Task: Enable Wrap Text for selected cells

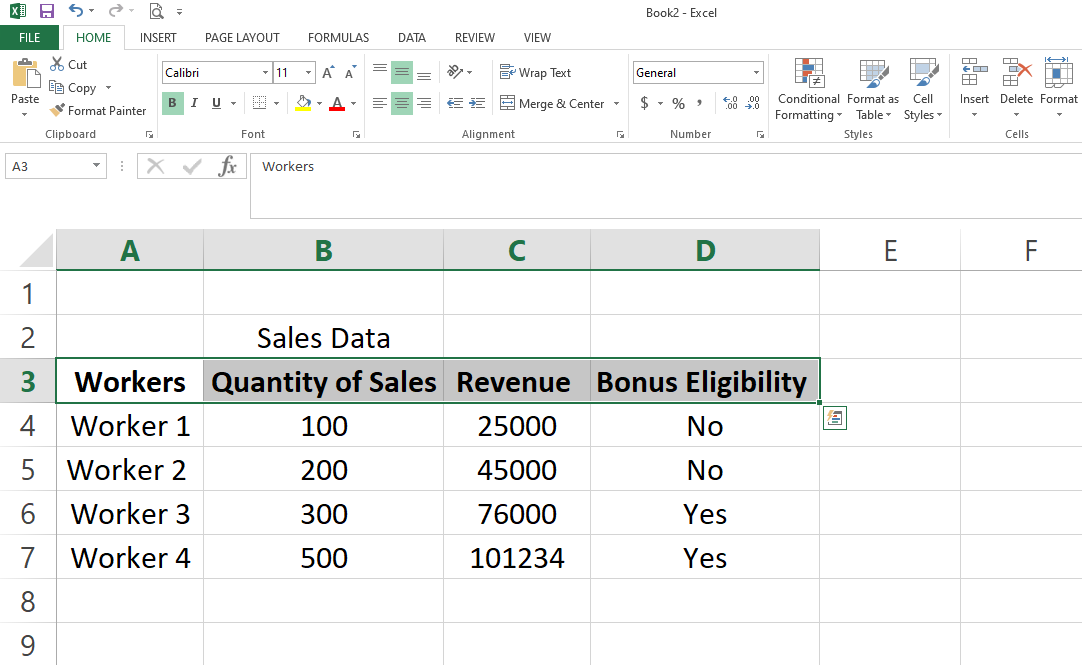Action: (x=535, y=73)
